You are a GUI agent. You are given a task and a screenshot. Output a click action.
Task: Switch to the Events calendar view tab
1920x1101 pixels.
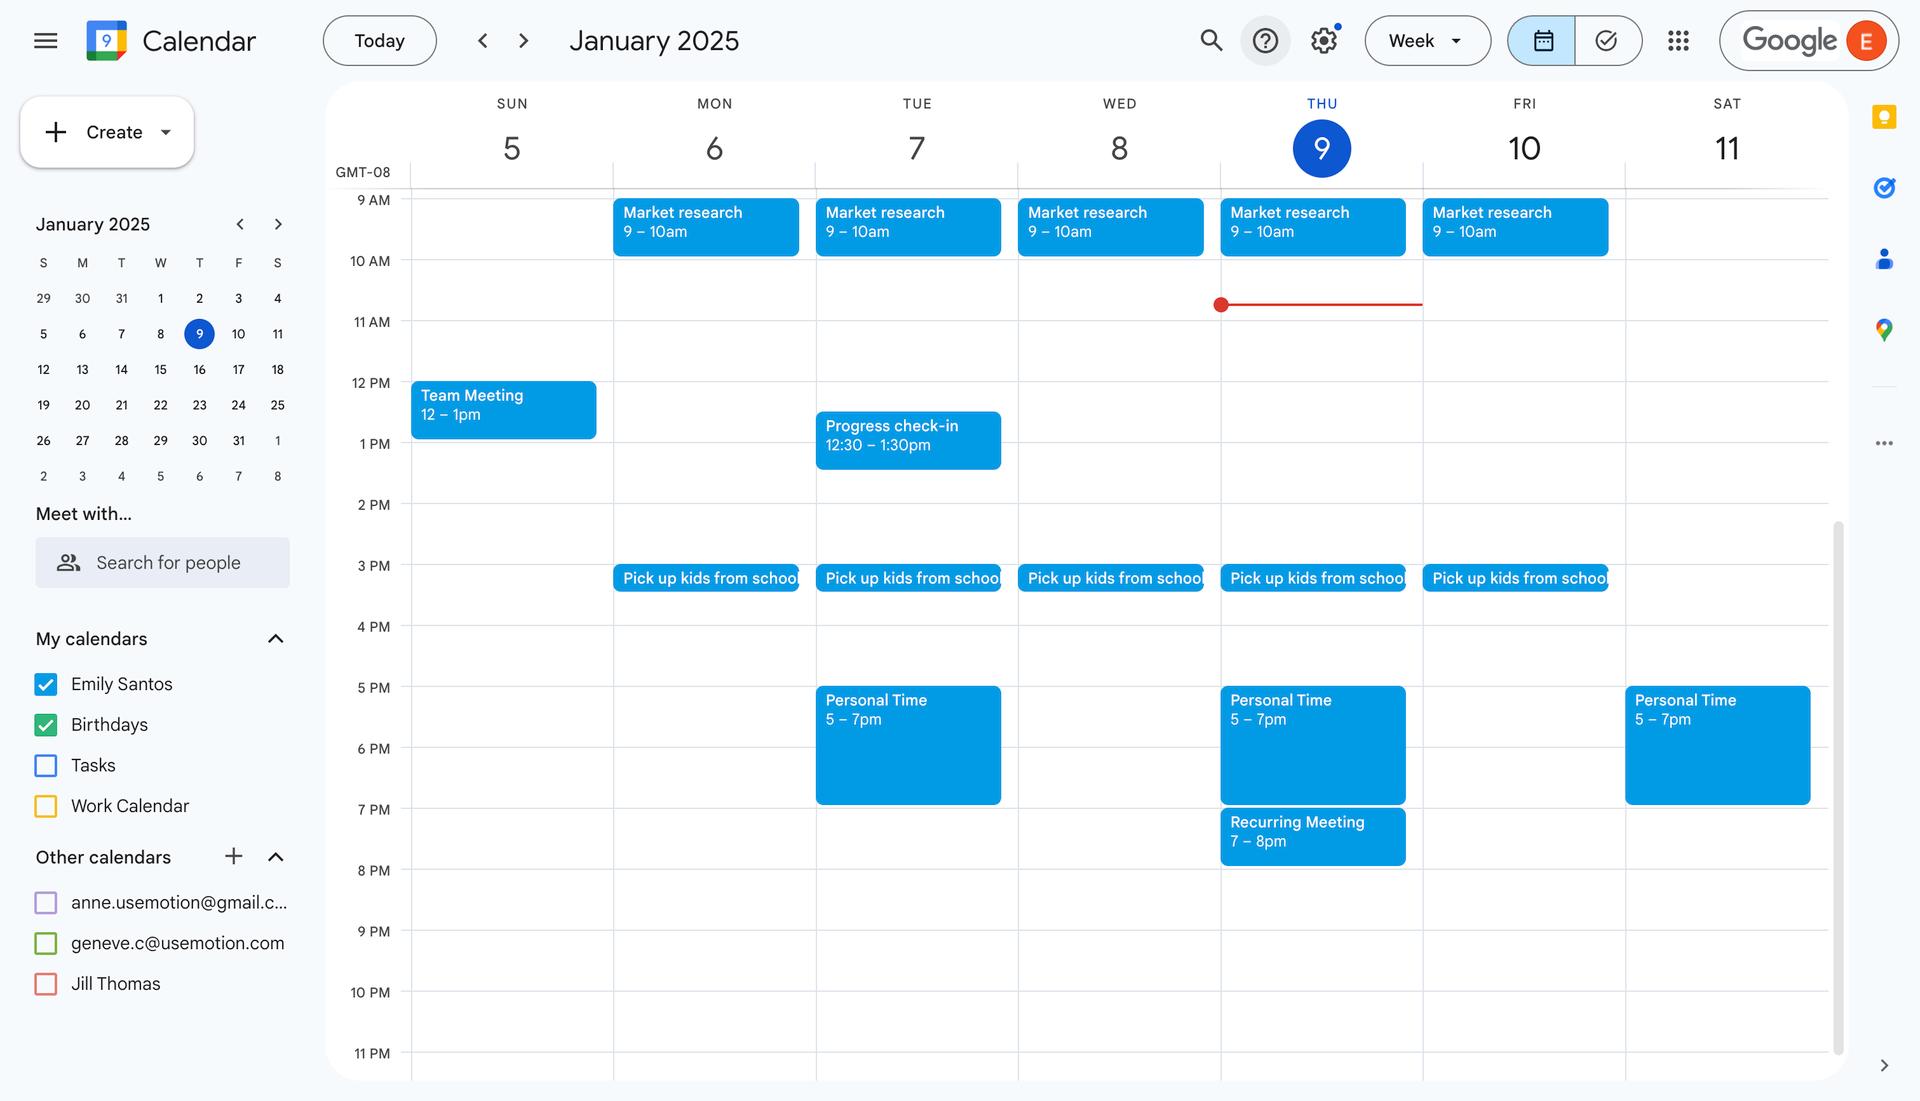pyautogui.click(x=1541, y=40)
